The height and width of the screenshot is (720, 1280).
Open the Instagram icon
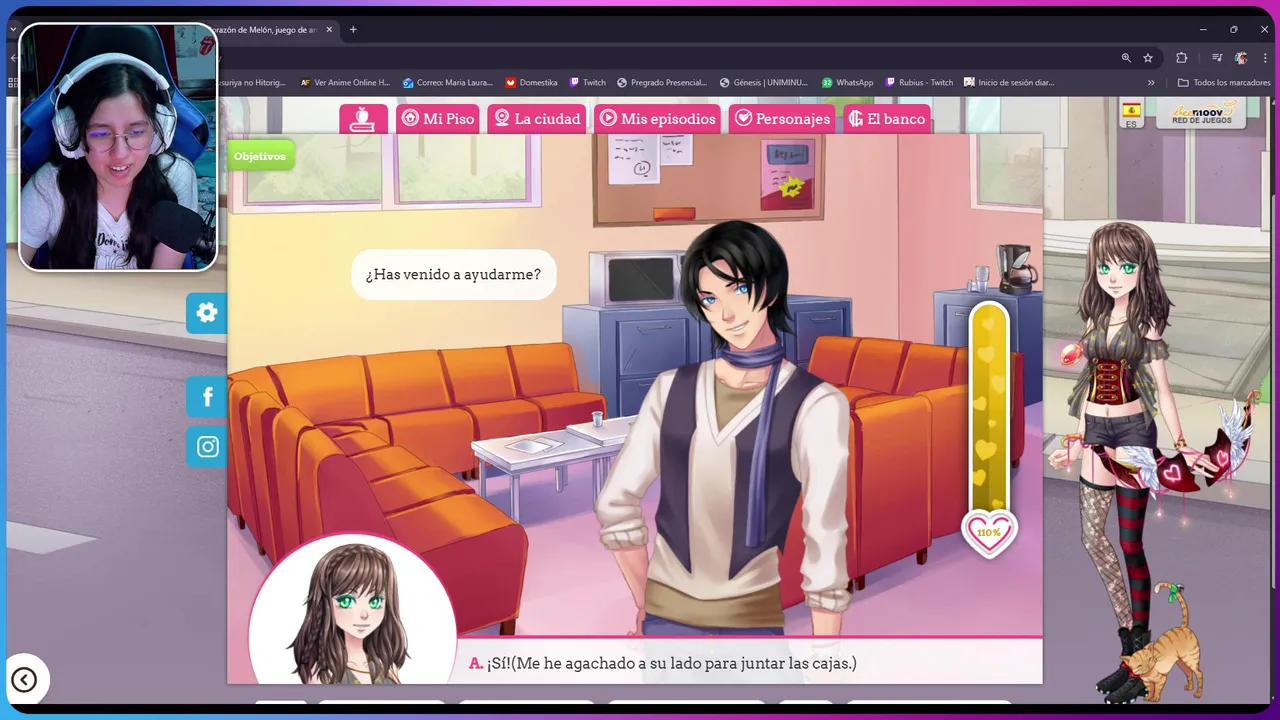pos(207,446)
